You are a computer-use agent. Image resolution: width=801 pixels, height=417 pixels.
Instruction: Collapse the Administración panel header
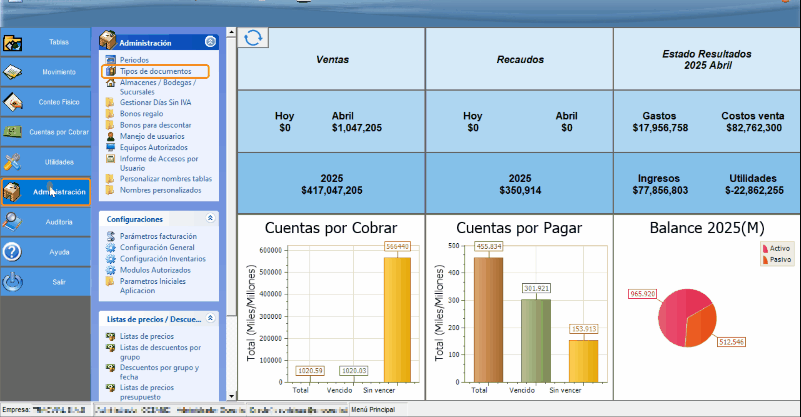(x=210, y=42)
